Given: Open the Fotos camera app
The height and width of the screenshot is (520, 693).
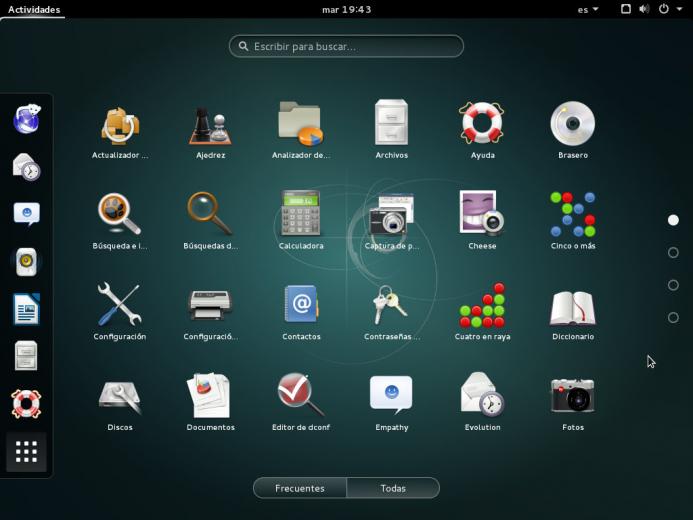Looking at the screenshot, I should coord(573,403).
